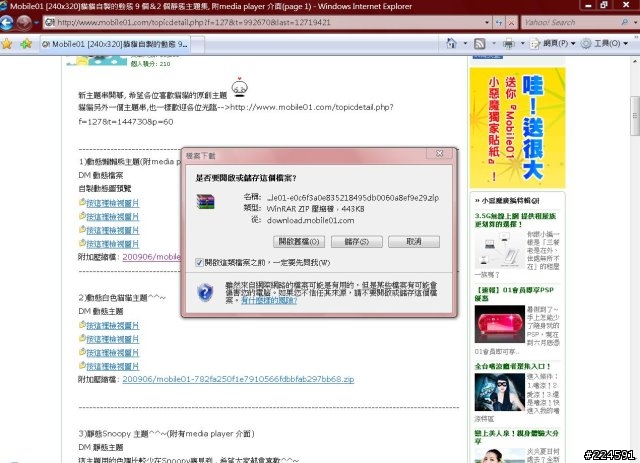
Task: Click the risk information link in dialog
Action: pos(269,301)
